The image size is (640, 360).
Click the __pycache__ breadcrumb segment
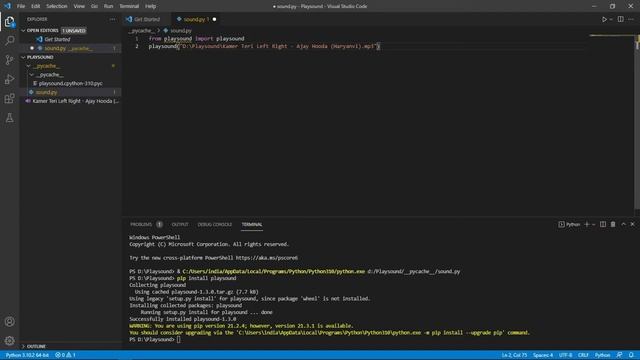(141, 31)
